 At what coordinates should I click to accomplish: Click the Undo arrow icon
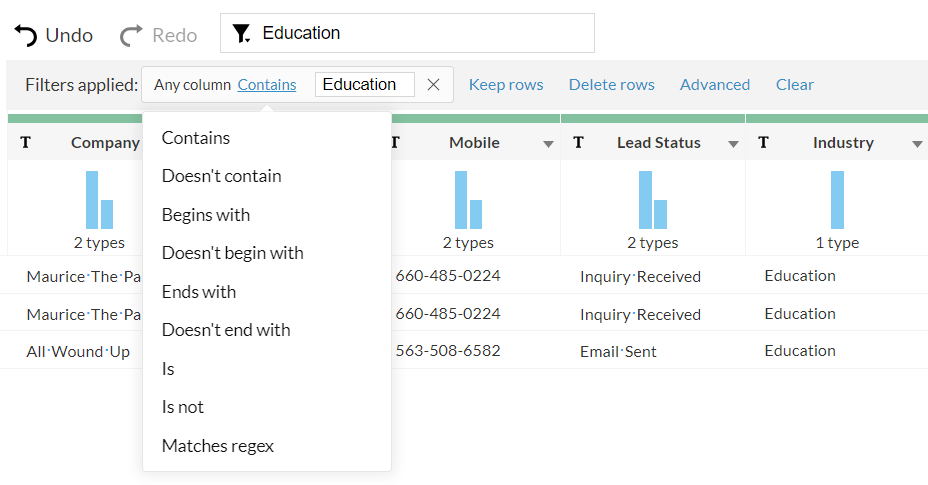(26, 35)
